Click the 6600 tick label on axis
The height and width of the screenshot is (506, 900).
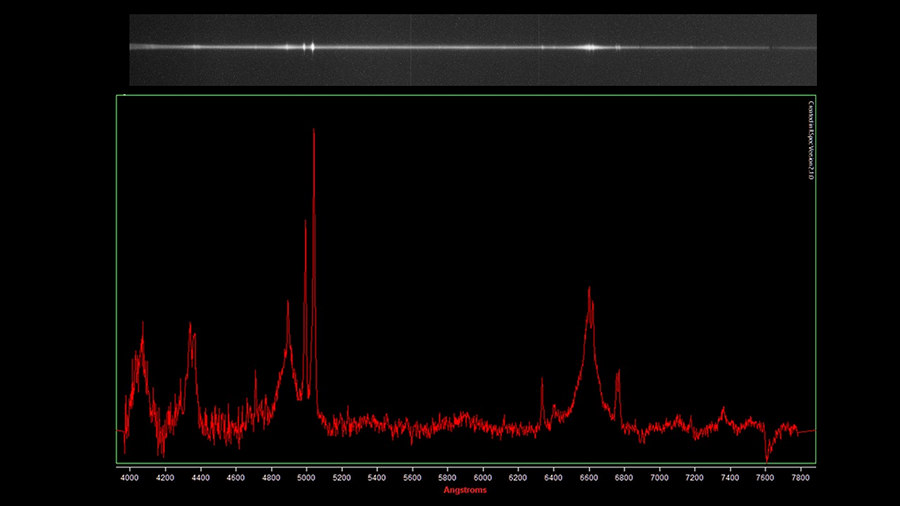(x=588, y=477)
